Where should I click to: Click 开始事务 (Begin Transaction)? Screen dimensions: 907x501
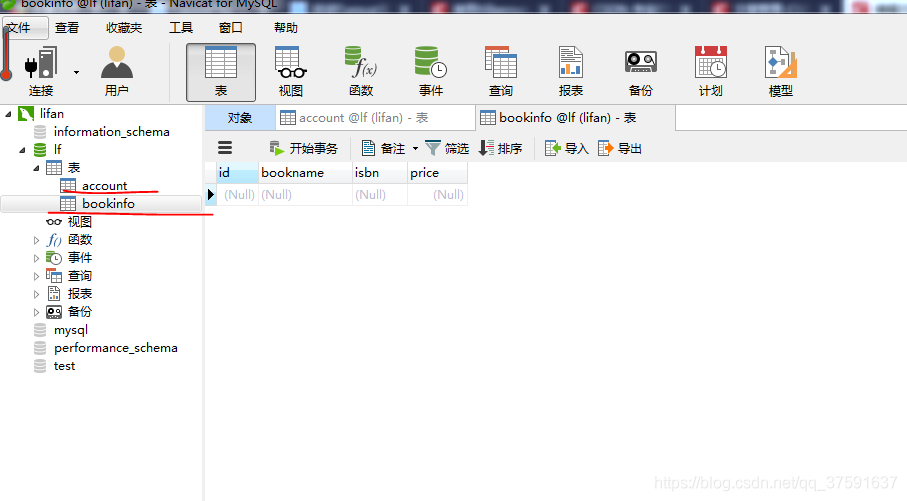click(x=303, y=149)
